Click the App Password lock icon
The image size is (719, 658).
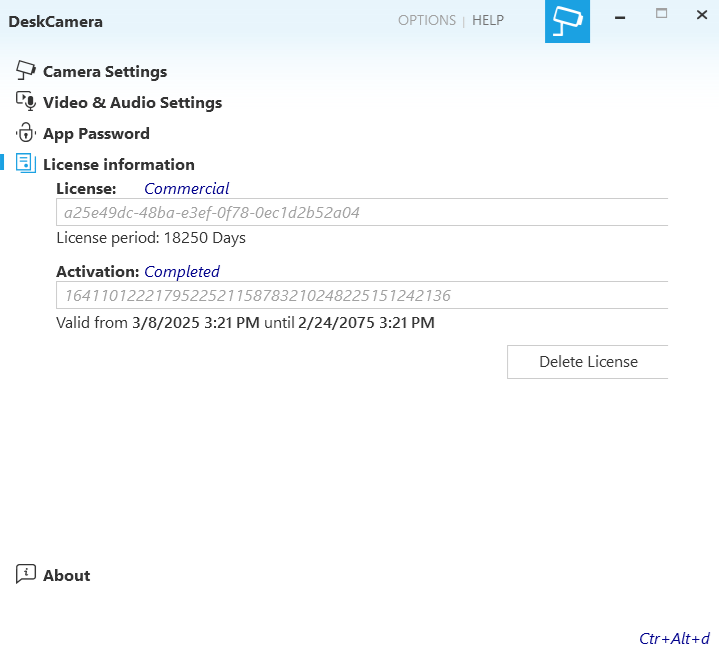26,133
